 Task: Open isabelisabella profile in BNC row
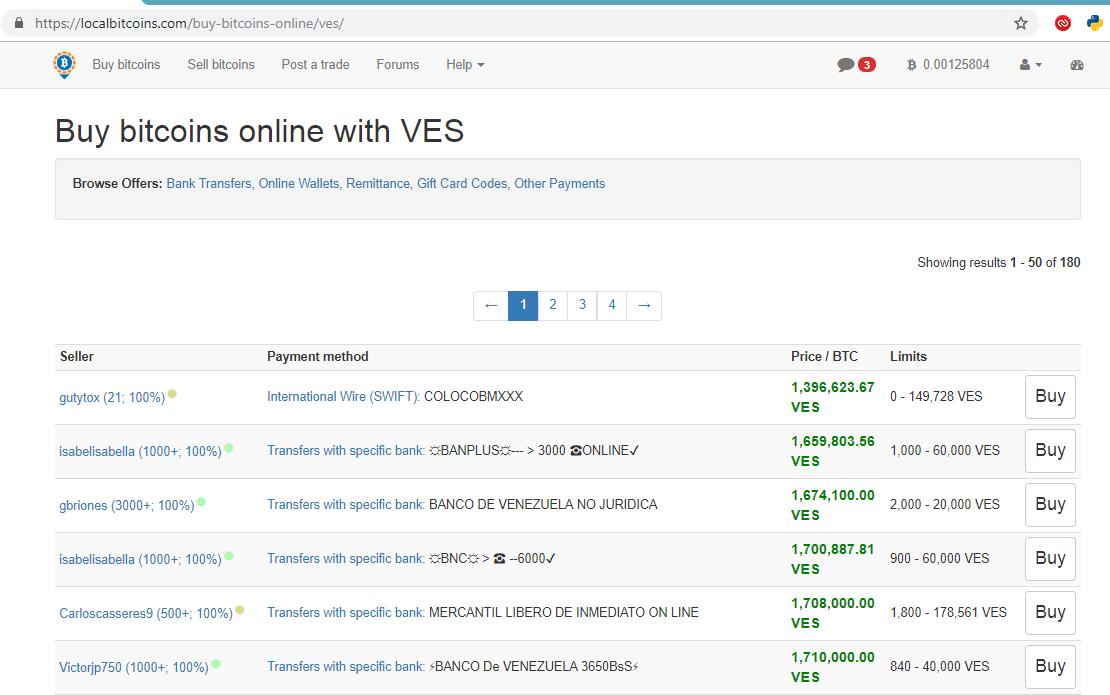pos(140,559)
